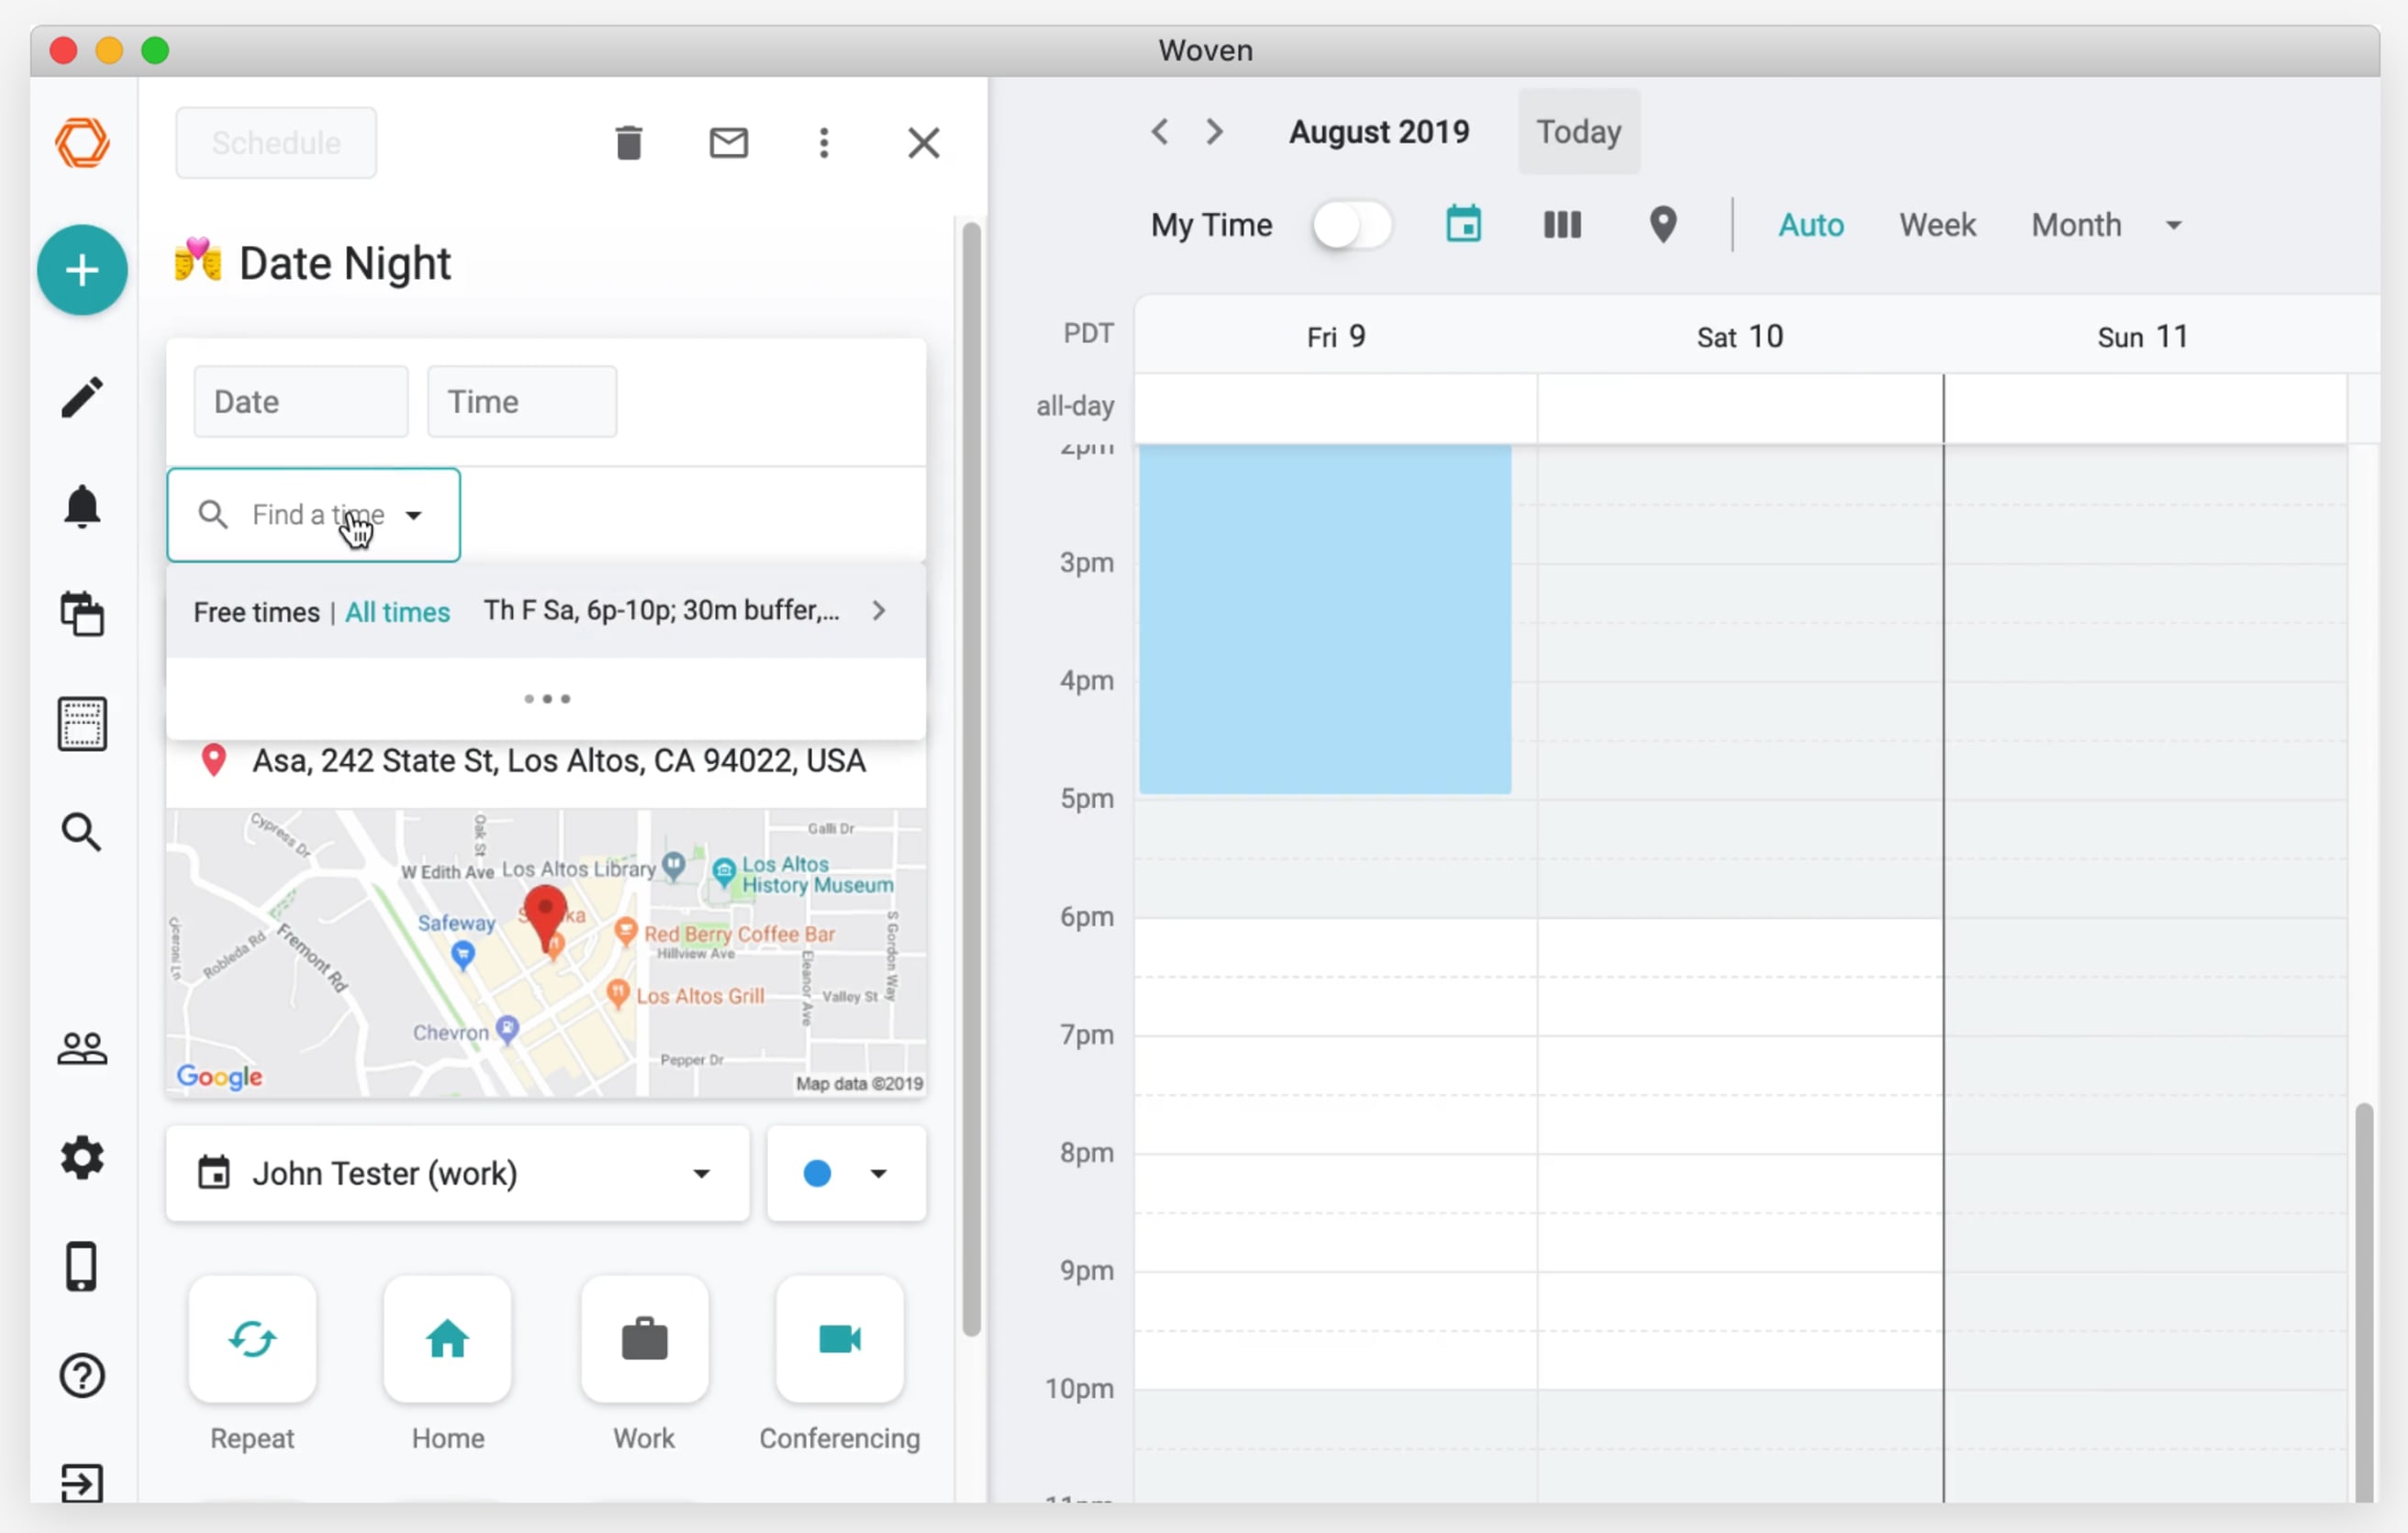This screenshot has width=2408, height=1533.
Task: Select the All times option
Action: (397, 612)
